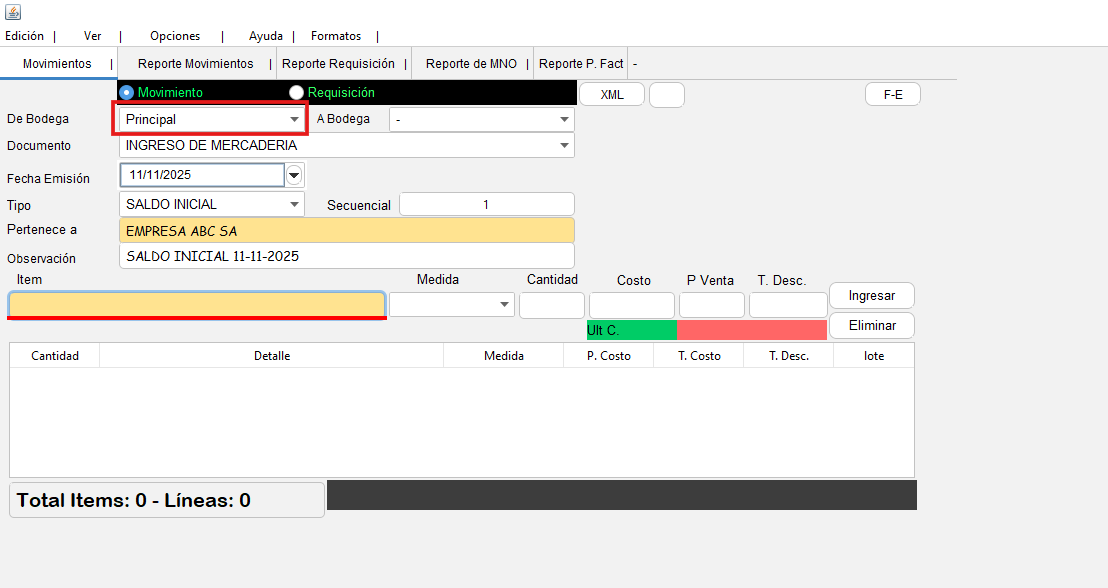The height and width of the screenshot is (588, 1108).
Task: Expand the Documento dropdown list
Action: point(564,145)
